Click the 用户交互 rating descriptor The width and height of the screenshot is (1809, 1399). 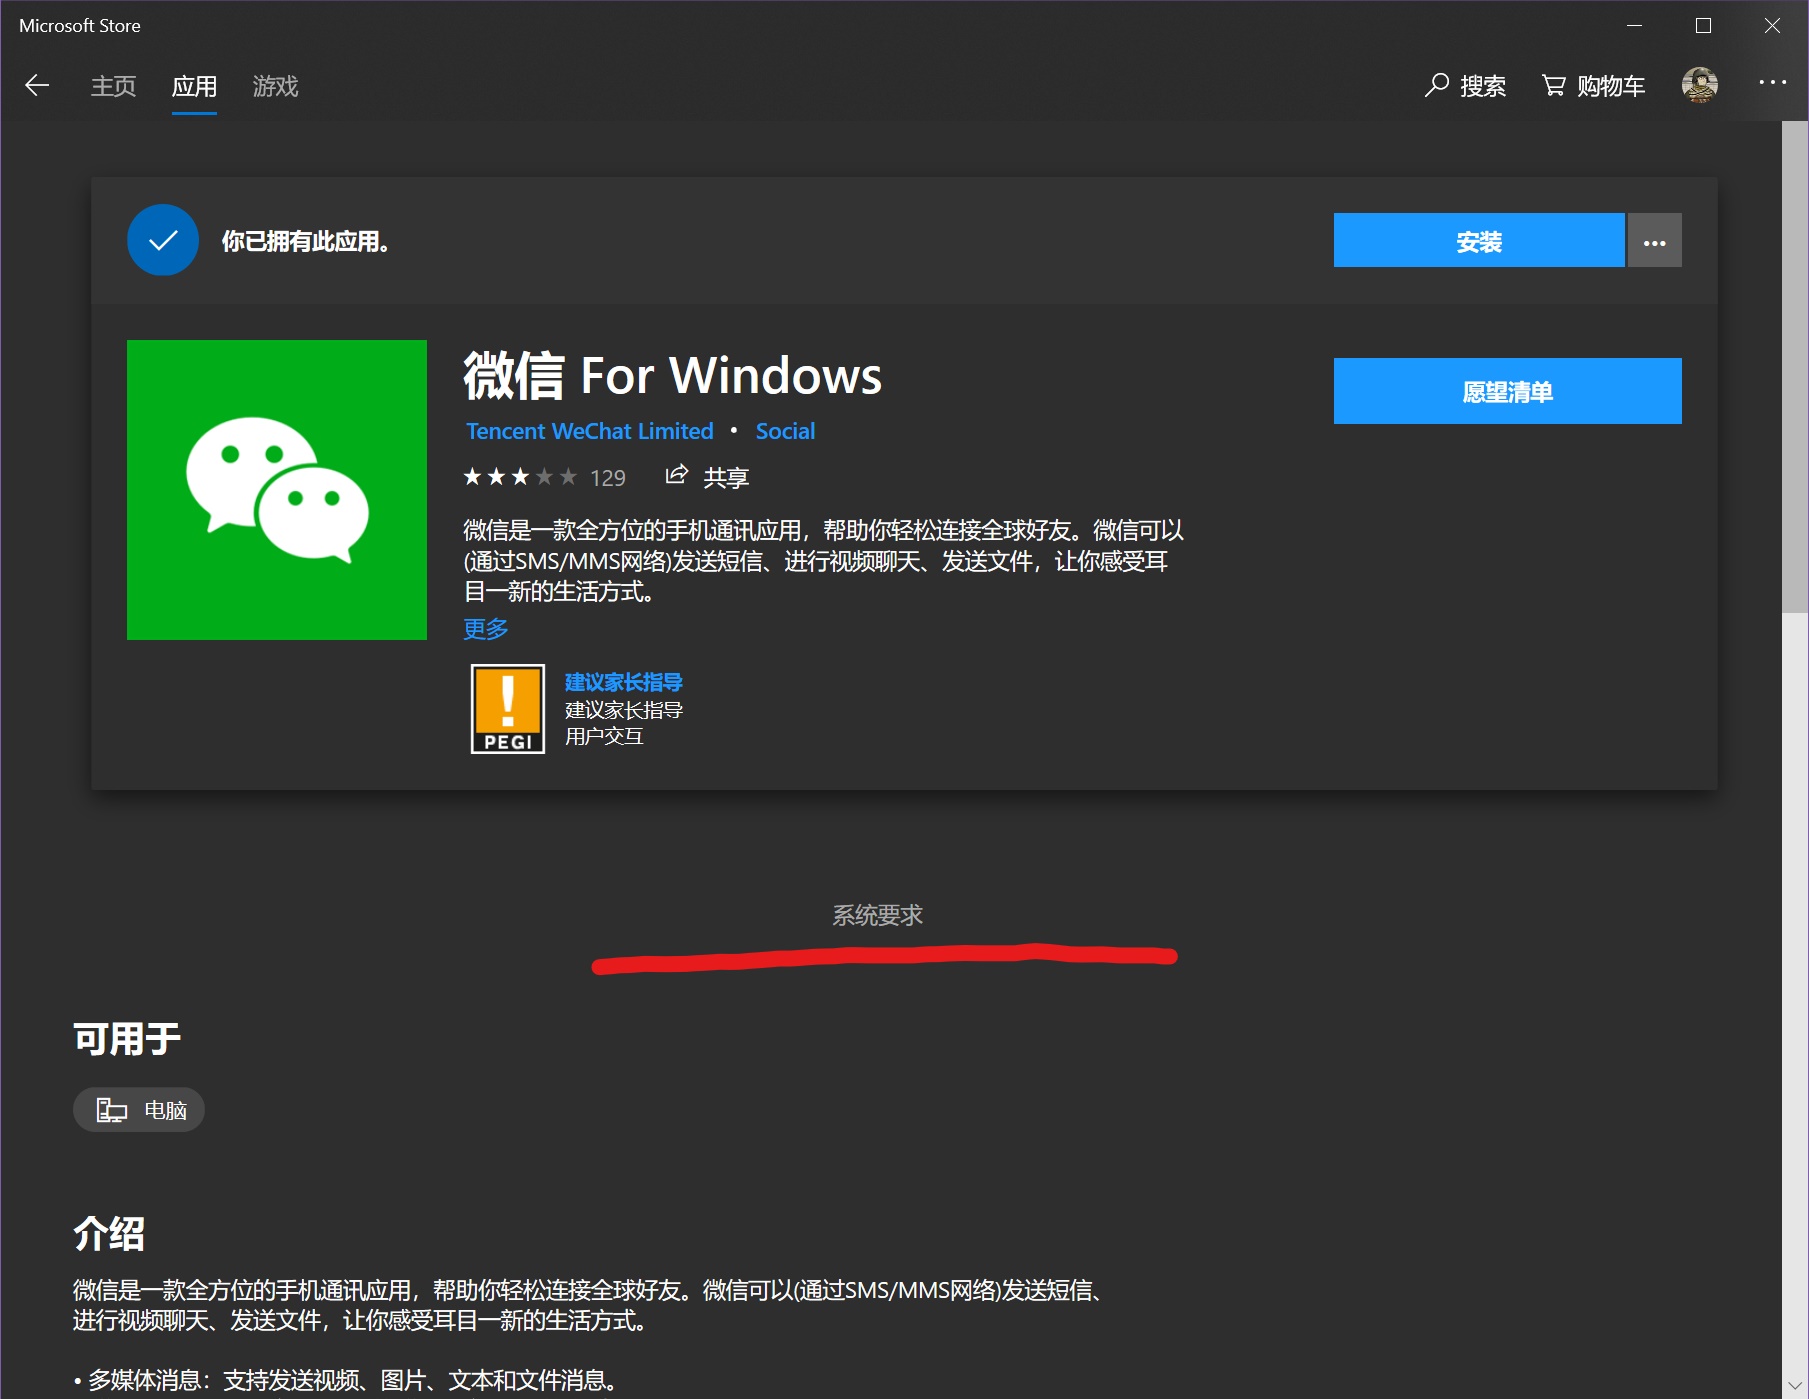[604, 736]
